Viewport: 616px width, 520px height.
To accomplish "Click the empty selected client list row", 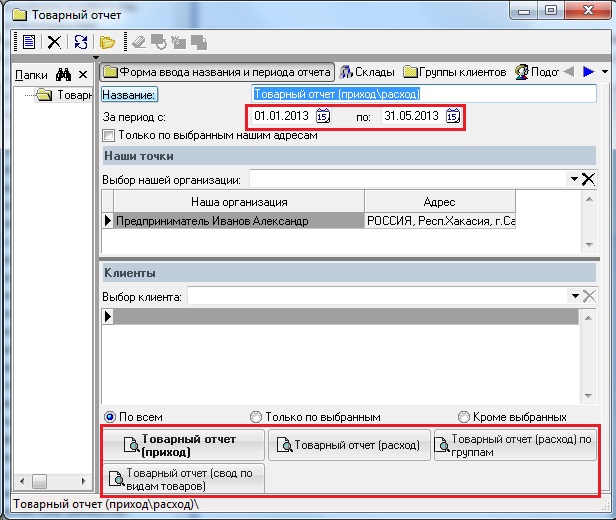I will point(346,317).
